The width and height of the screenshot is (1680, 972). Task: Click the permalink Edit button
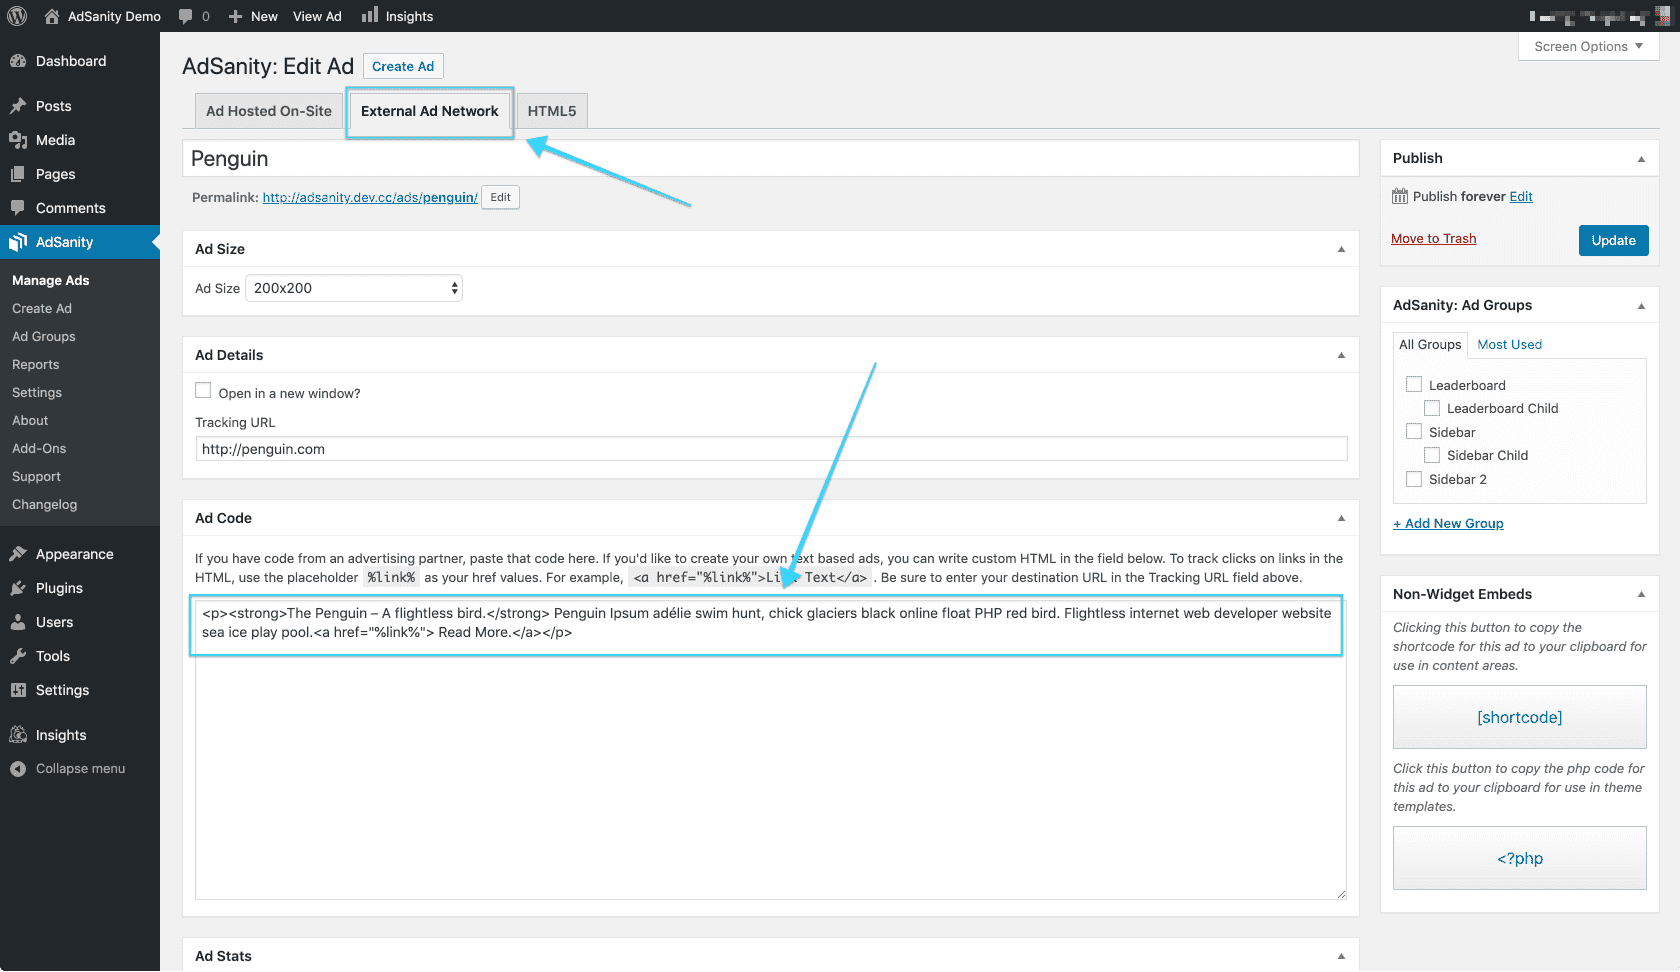[501, 197]
